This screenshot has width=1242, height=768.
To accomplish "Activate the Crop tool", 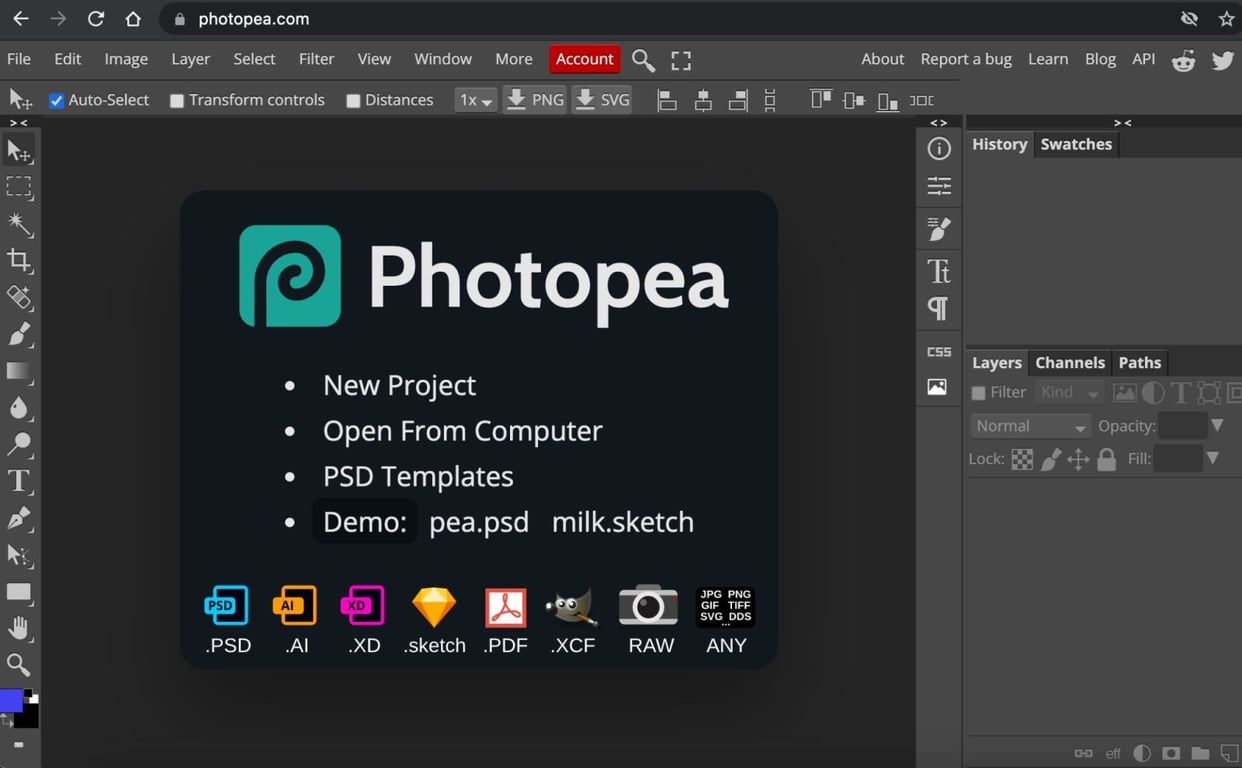I will click(x=20, y=261).
